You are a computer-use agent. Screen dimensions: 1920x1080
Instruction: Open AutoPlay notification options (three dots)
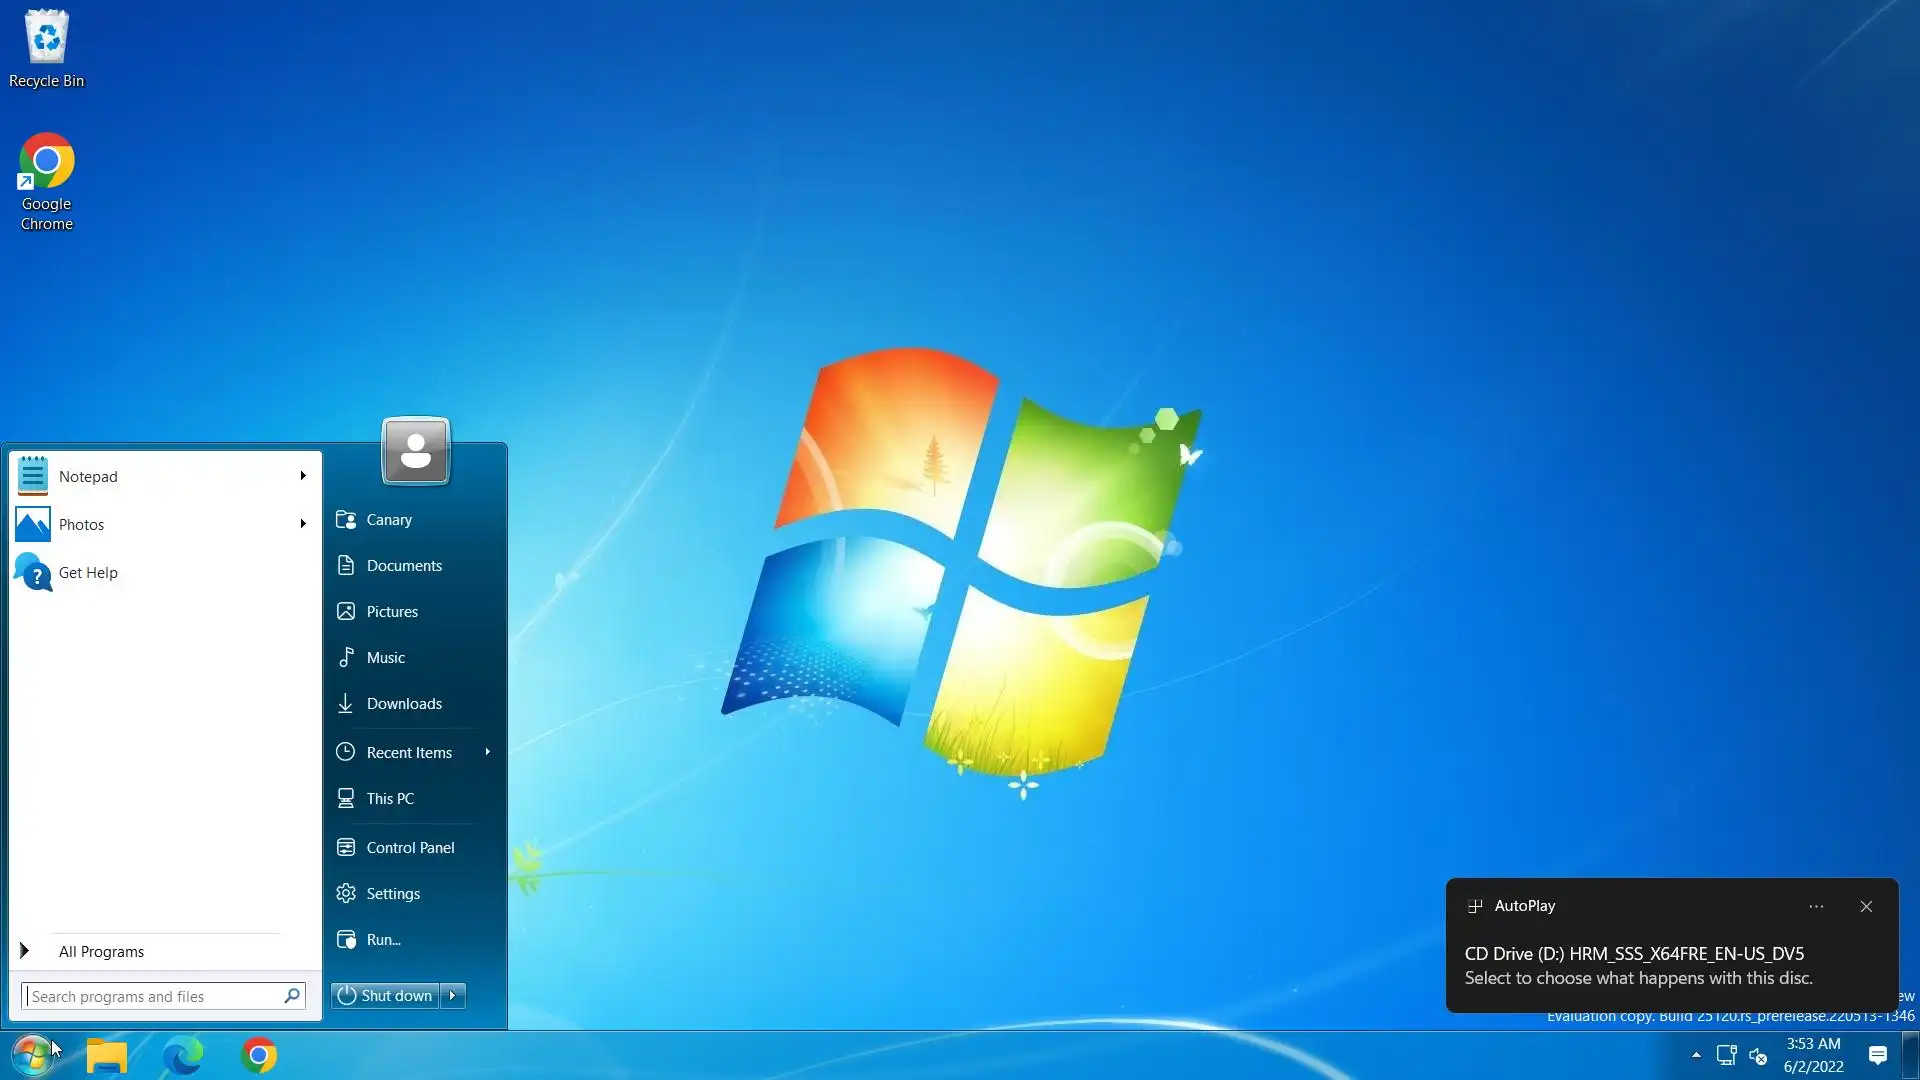1816,906
